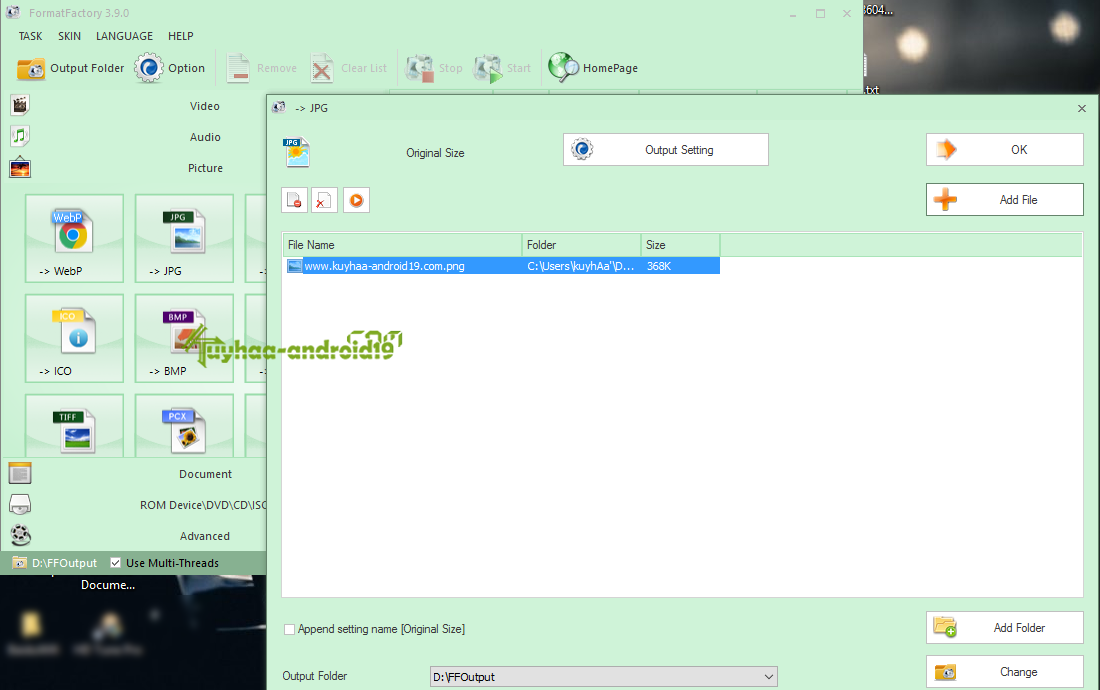1100x690 pixels.
Task: Click the Add Folder button
Action: pos(1005,628)
